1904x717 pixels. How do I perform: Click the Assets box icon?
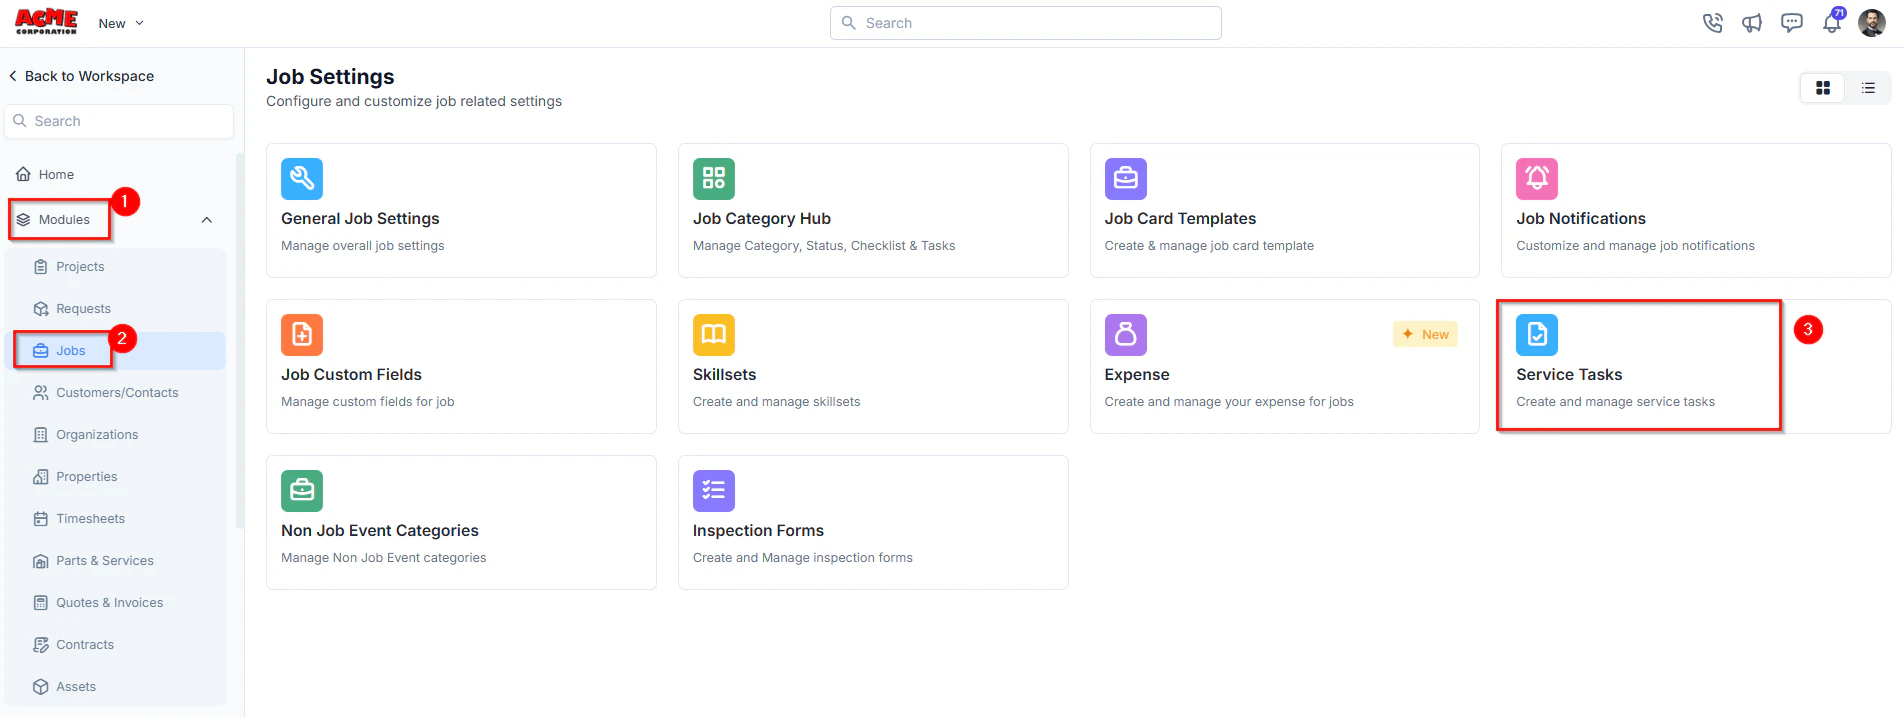click(x=41, y=687)
